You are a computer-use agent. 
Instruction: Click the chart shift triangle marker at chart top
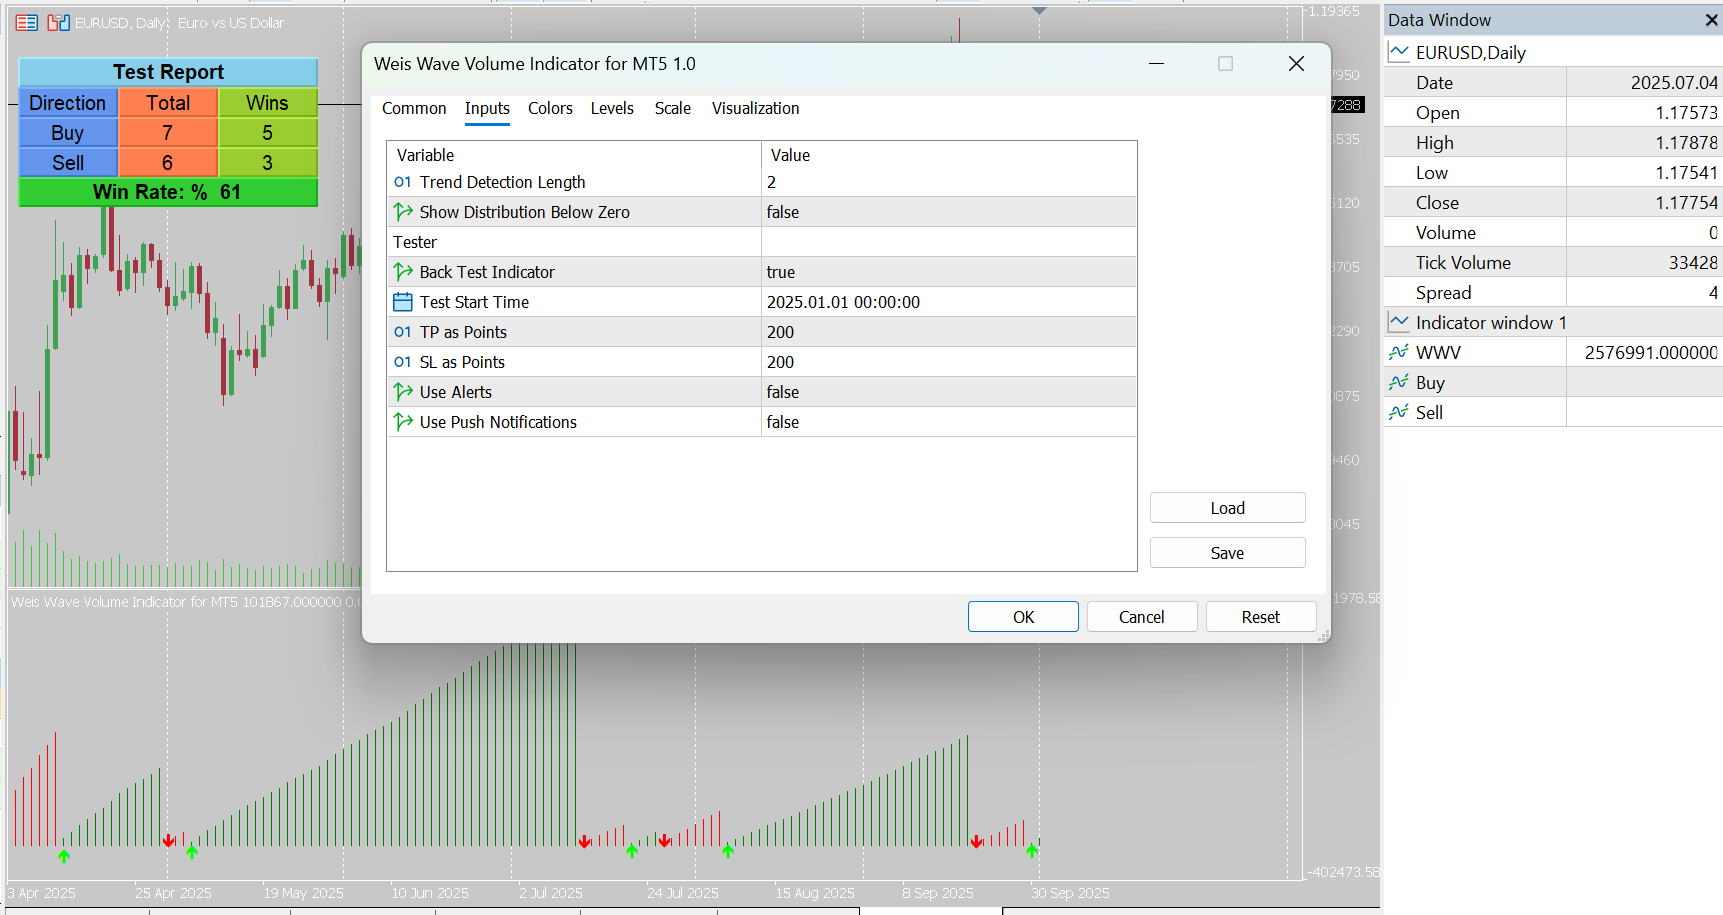1039,11
